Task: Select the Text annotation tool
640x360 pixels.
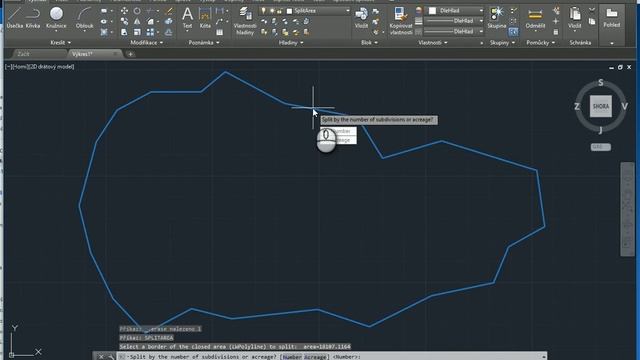Action: click(187, 18)
